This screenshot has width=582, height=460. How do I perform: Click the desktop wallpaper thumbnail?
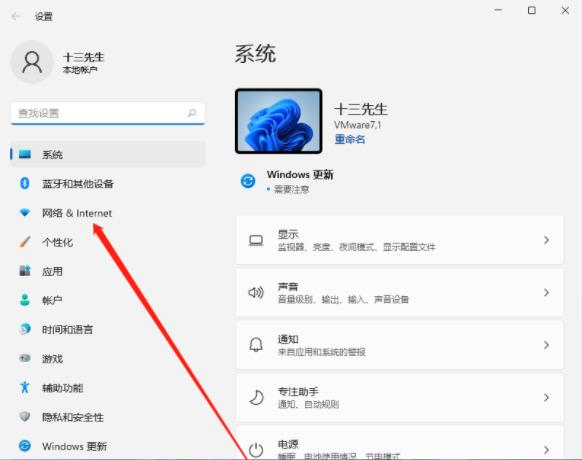point(279,121)
